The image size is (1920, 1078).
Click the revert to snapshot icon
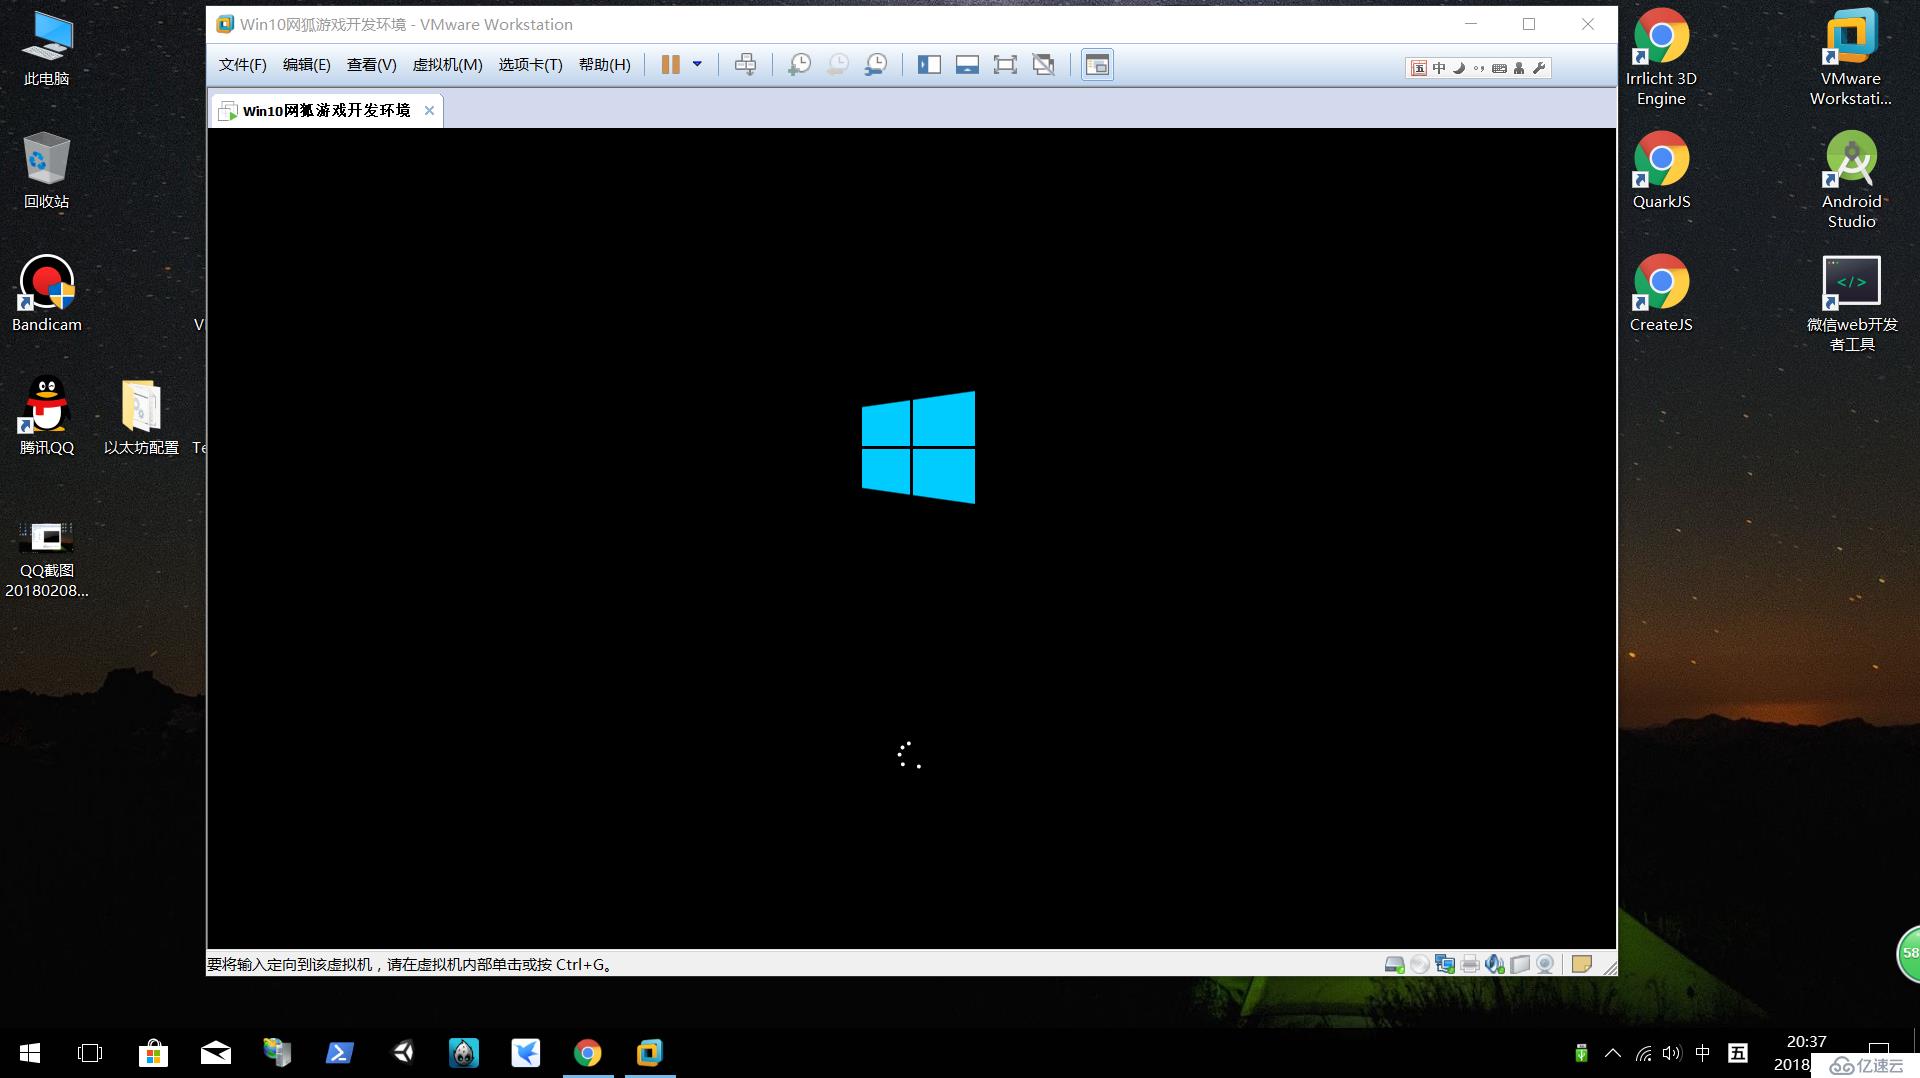click(837, 65)
